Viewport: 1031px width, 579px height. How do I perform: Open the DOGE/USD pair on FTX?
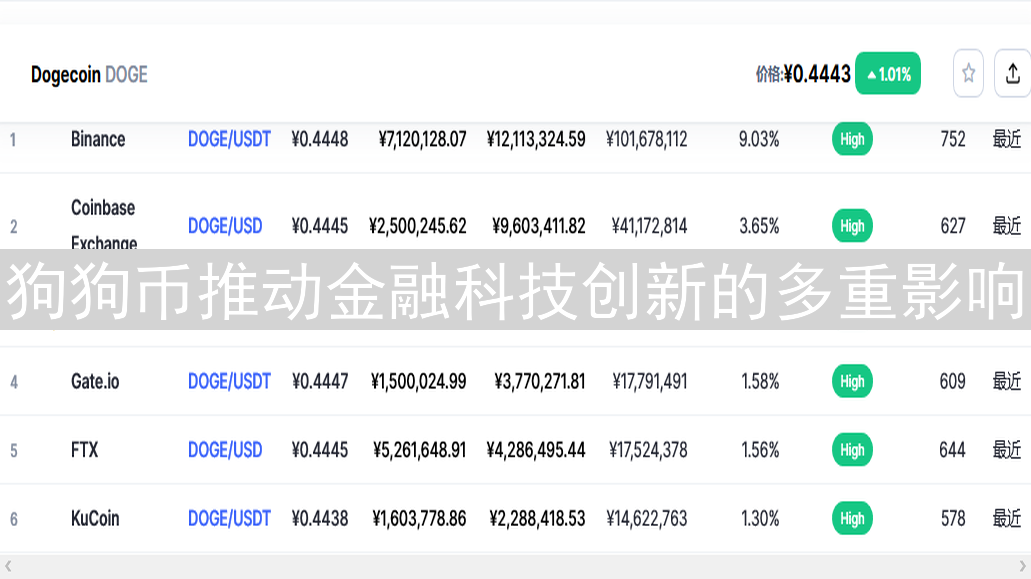225,450
